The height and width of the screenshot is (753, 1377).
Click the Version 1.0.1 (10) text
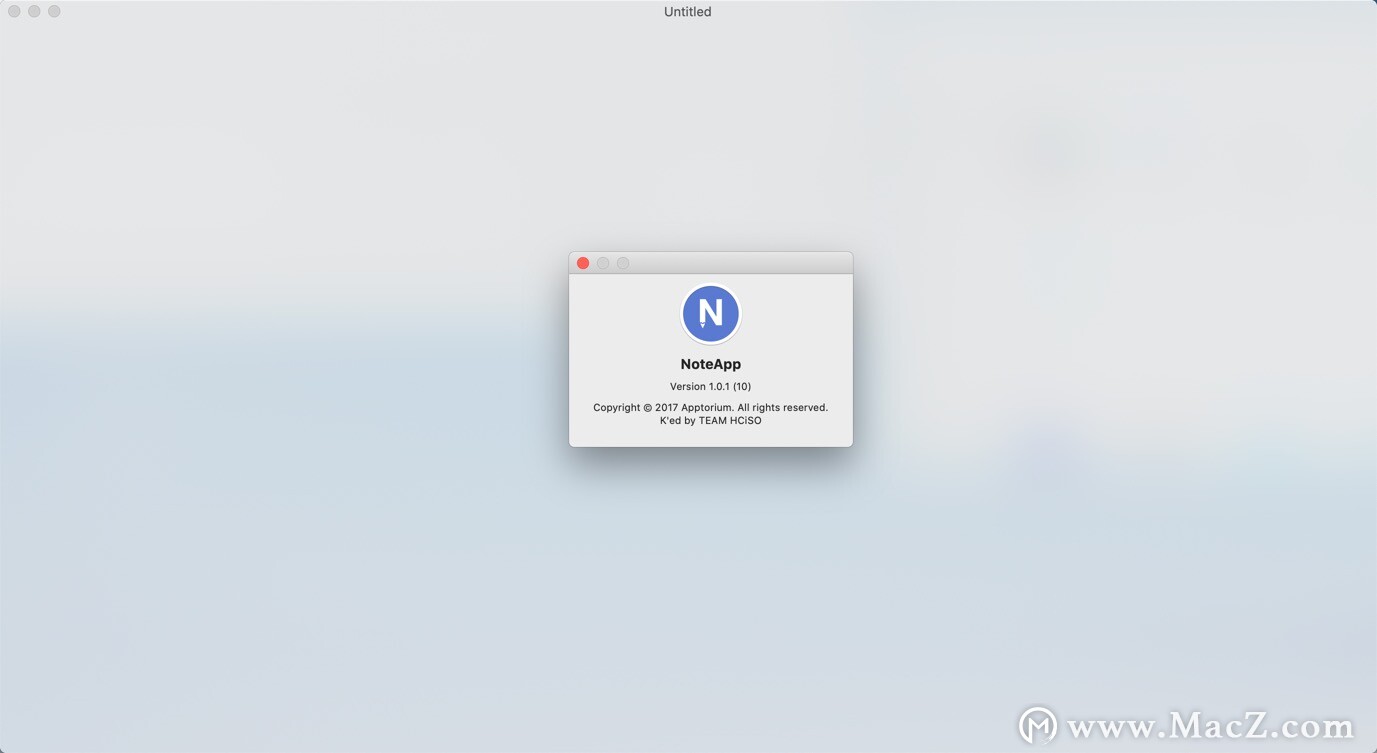(x=711, y=386)
